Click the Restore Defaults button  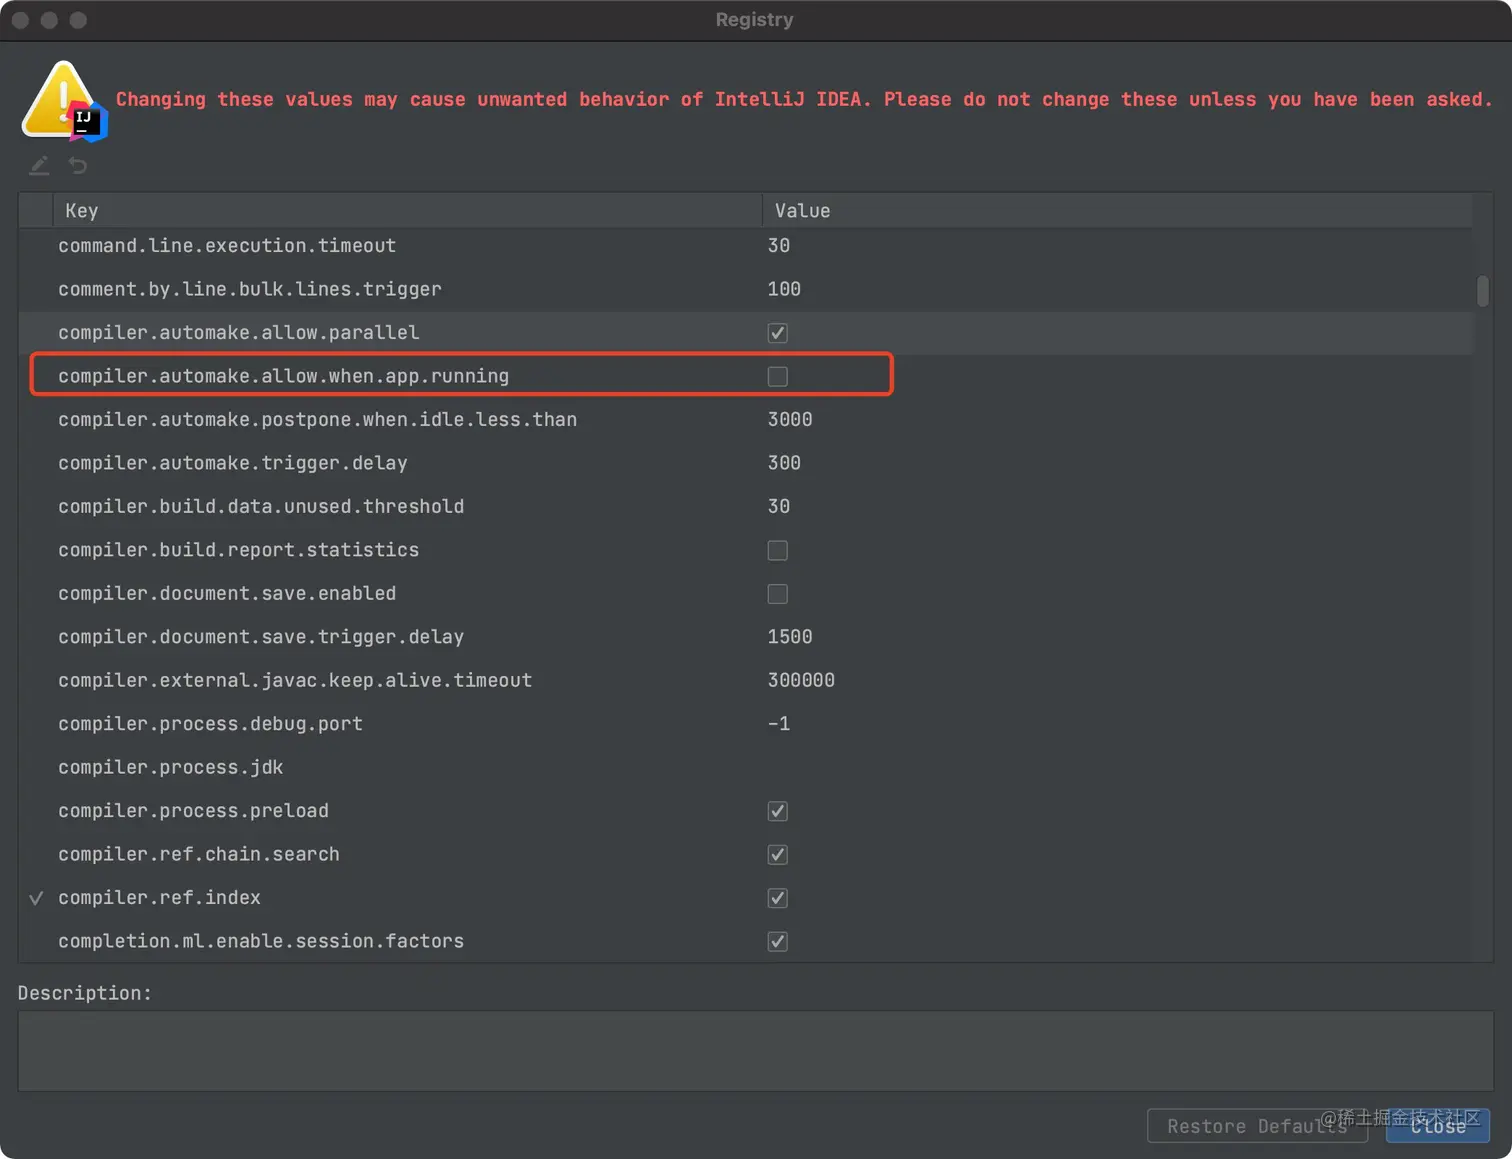point(1257,1126)
